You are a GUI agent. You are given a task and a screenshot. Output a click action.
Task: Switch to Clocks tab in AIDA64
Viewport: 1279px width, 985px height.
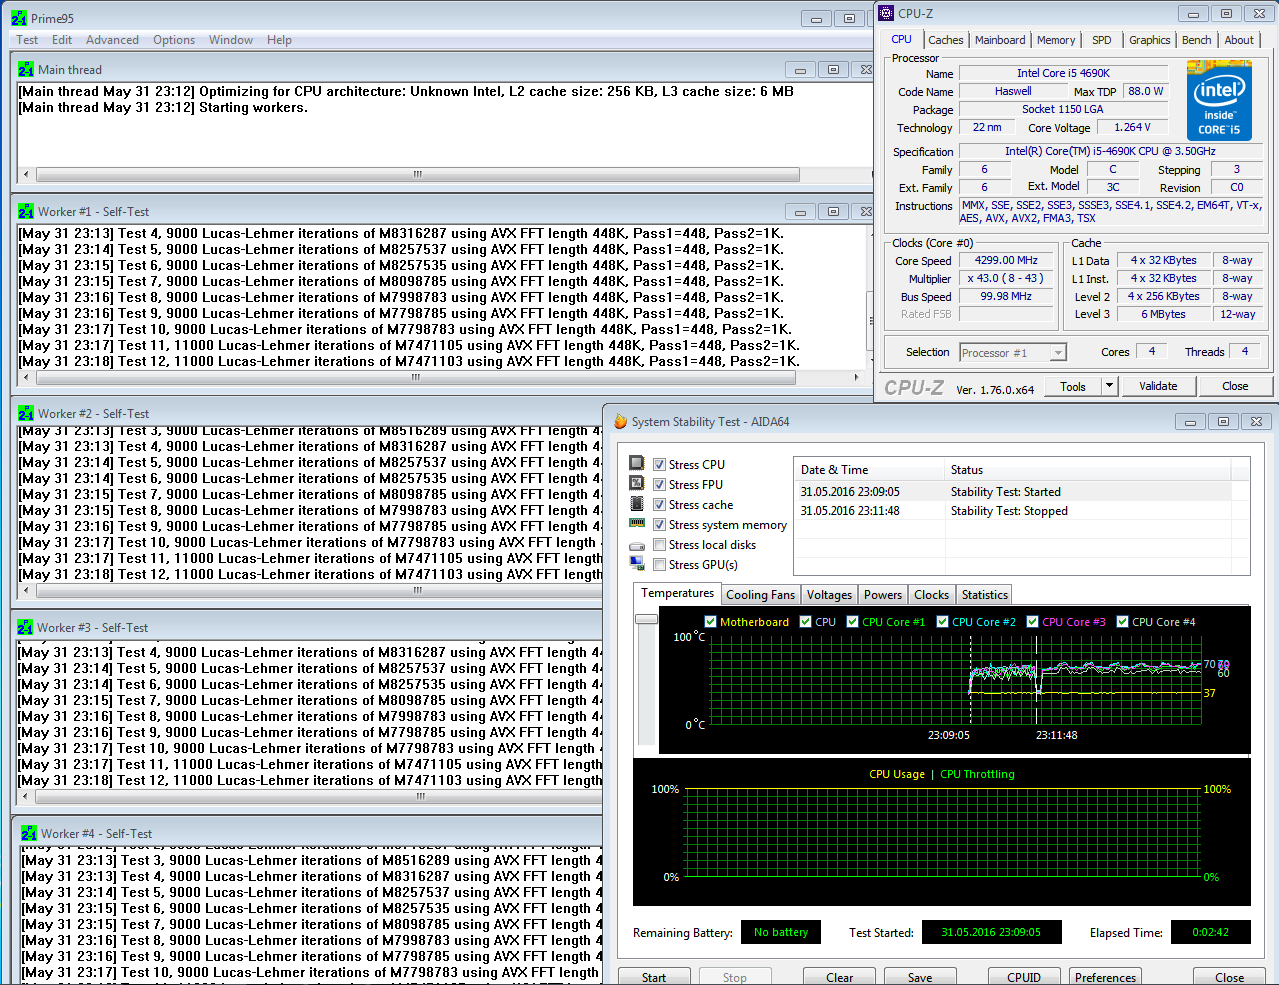tap(931, 595)
